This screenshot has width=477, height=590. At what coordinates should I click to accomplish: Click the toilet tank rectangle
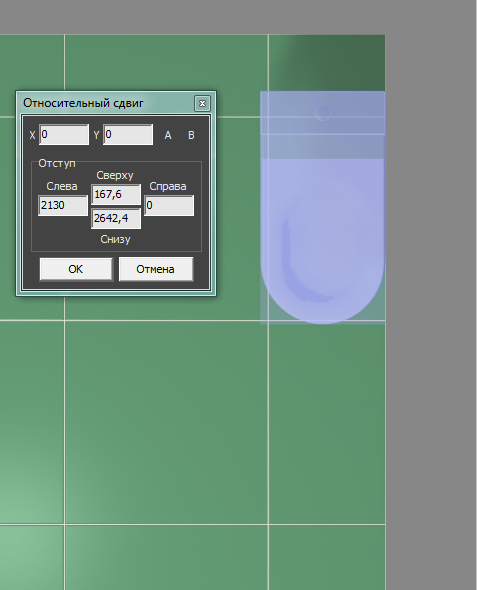(x=322, y=112)
